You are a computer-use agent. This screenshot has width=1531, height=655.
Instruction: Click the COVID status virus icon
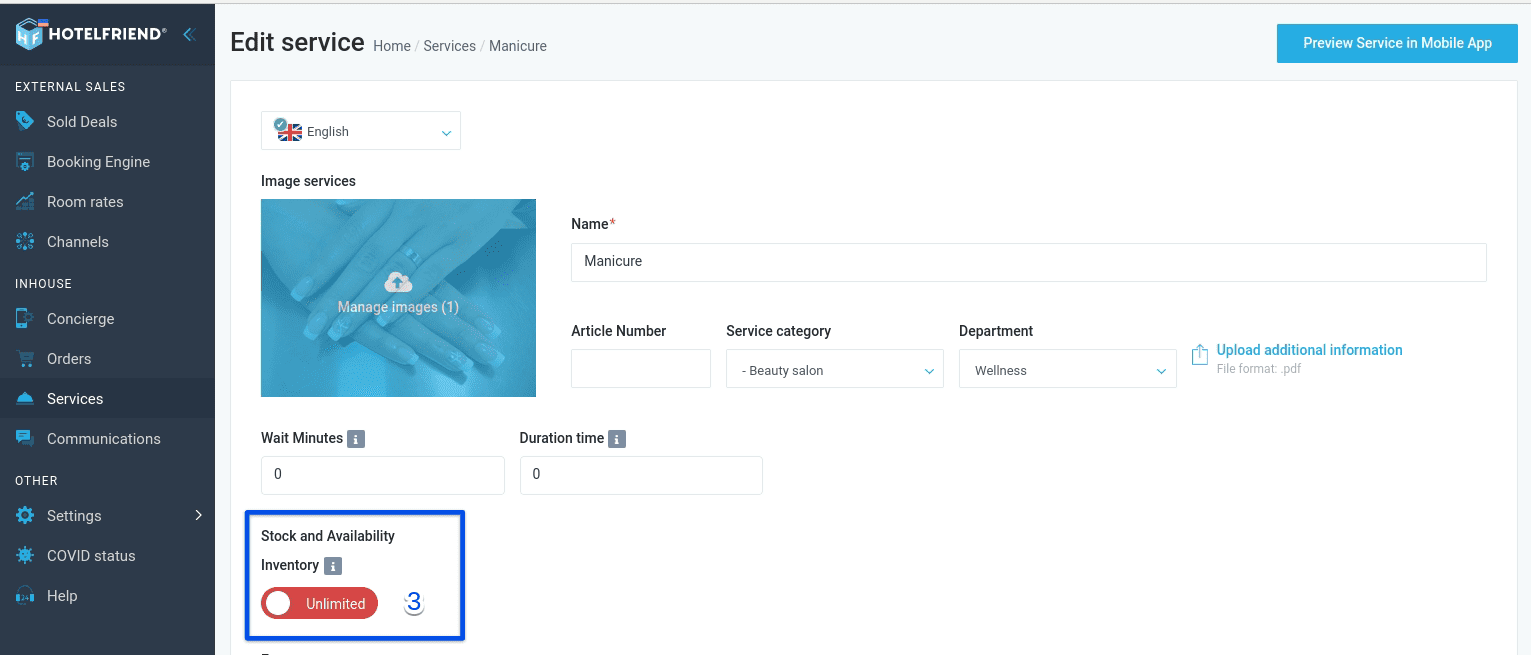(25, 555)
